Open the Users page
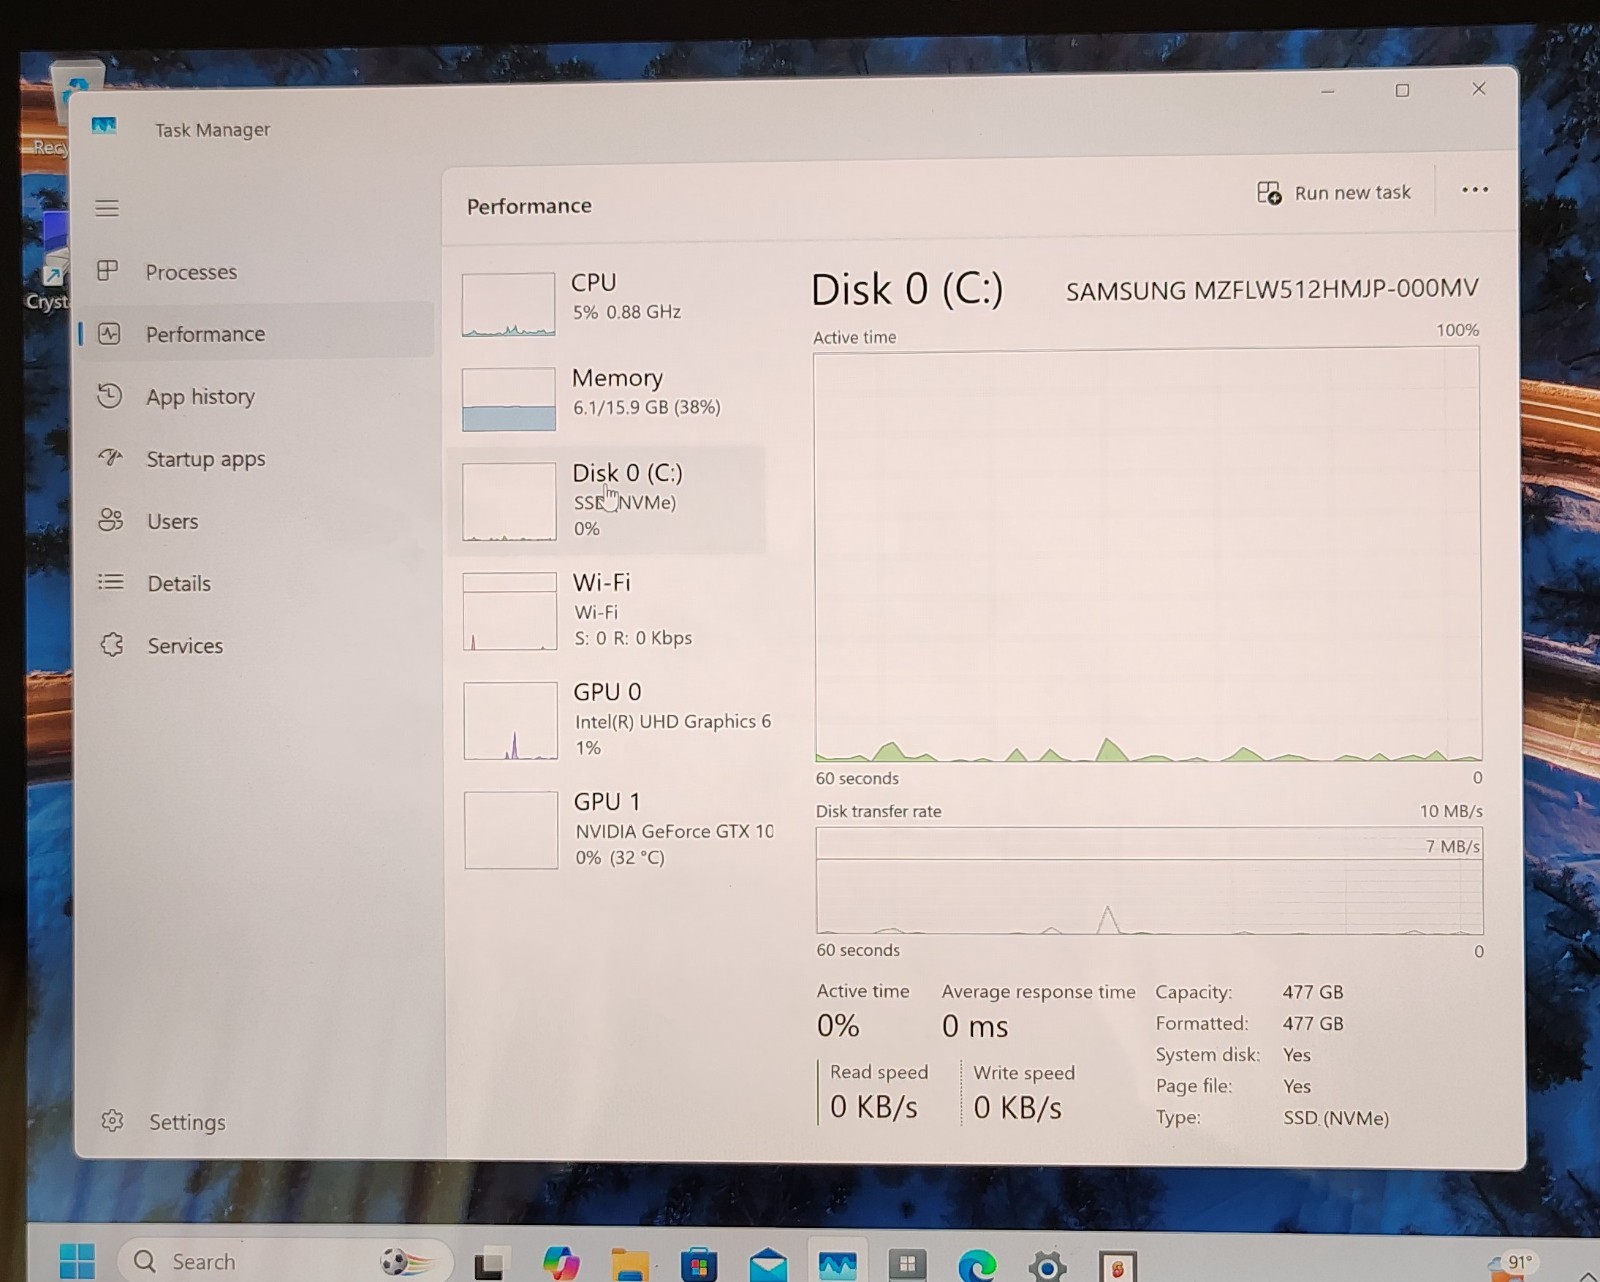The image size is (1600, 1282). (x=256, y=521)
